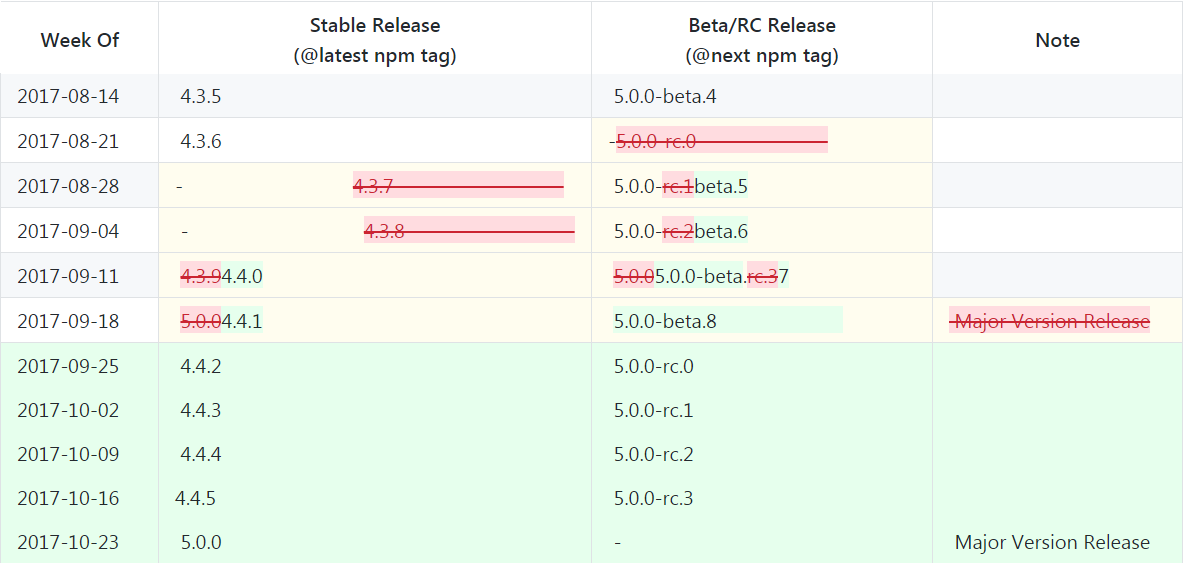The image size is (1184, 564).
Task: Click the struck-through 4.3.7 version
Action: (458, 186)
